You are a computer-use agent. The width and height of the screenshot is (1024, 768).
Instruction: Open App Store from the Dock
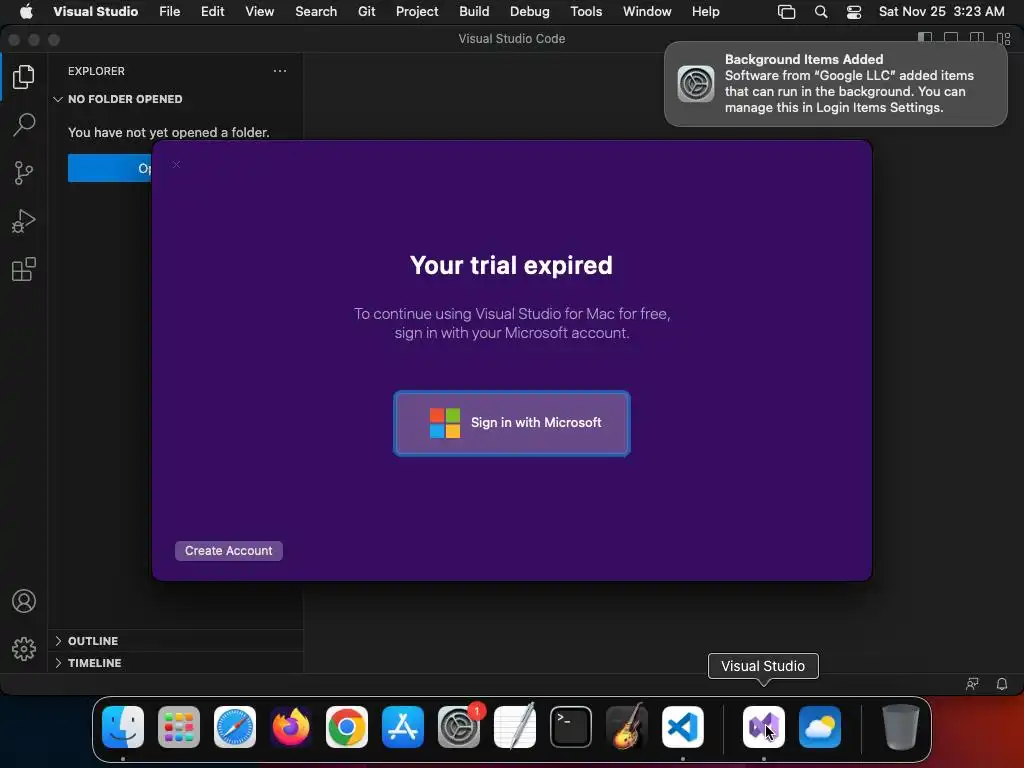[403, 727]
